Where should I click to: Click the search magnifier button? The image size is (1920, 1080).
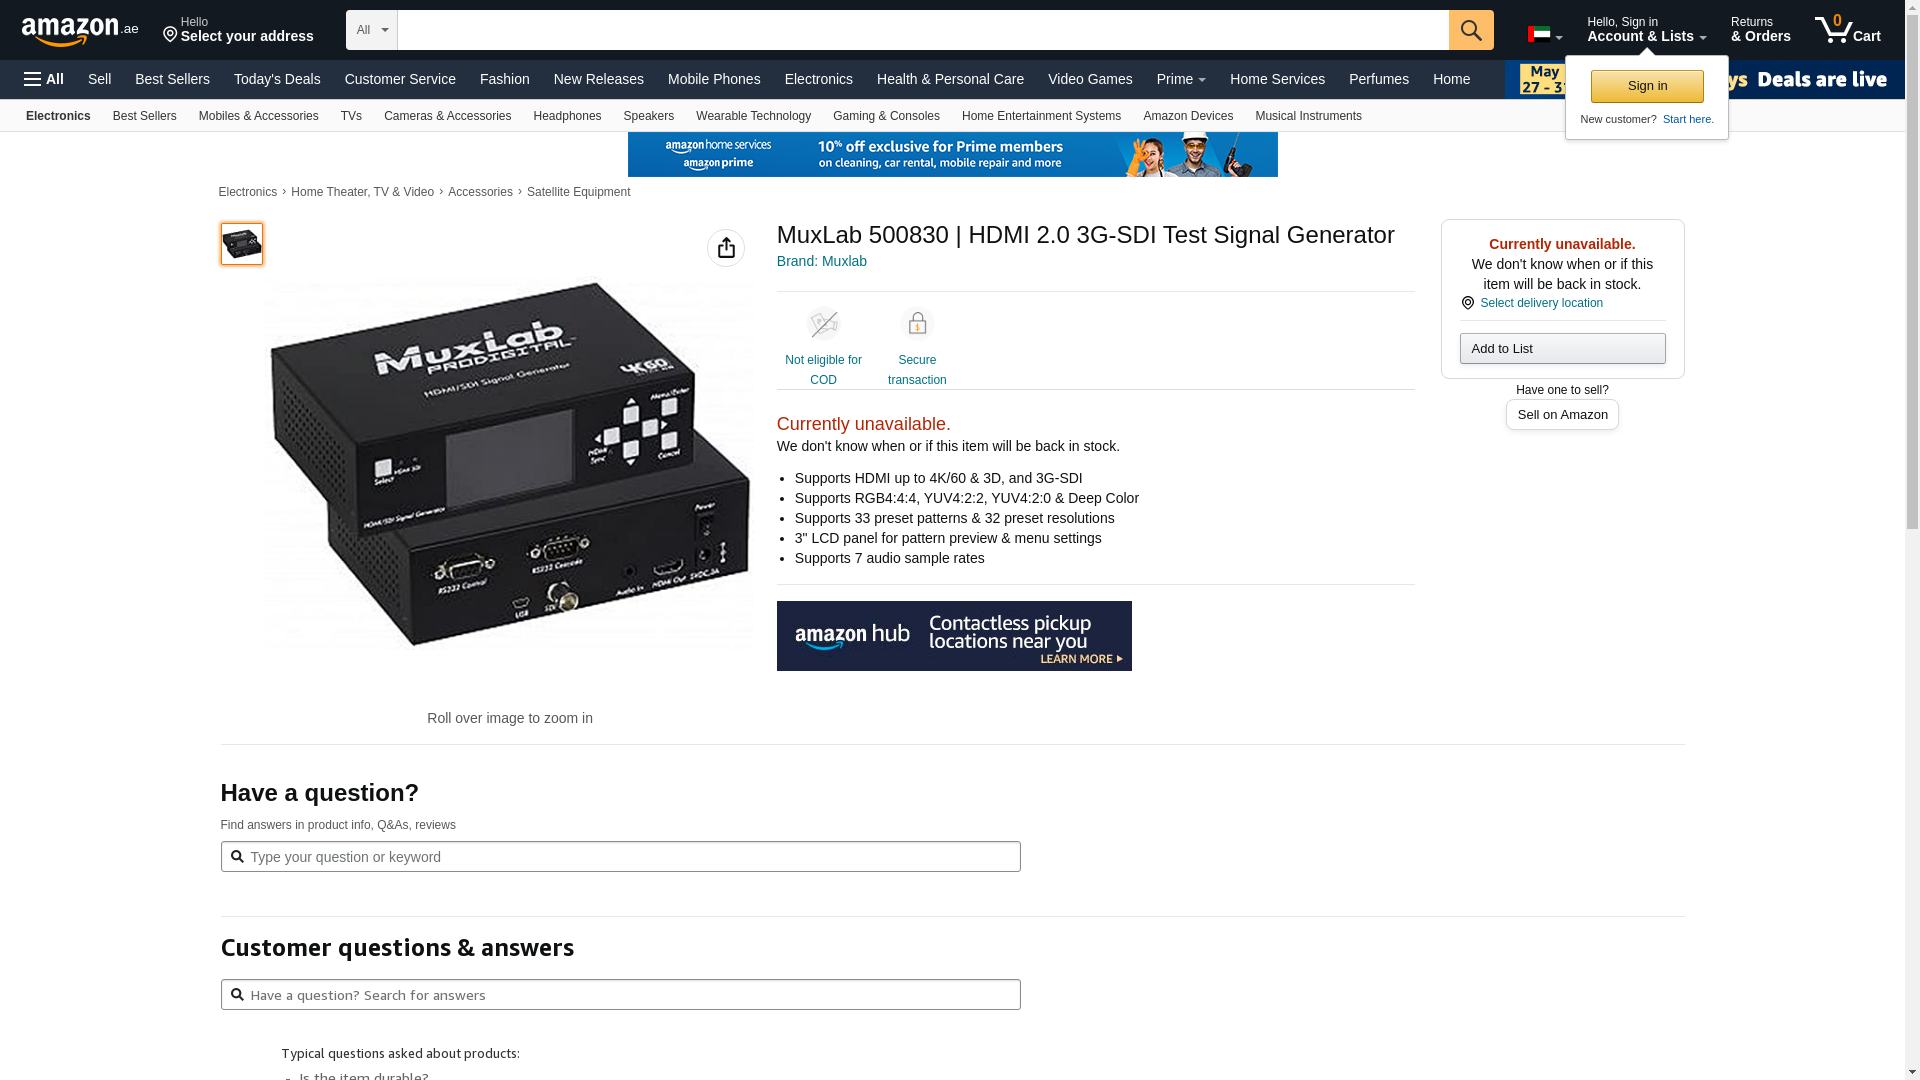point(1470,30)
